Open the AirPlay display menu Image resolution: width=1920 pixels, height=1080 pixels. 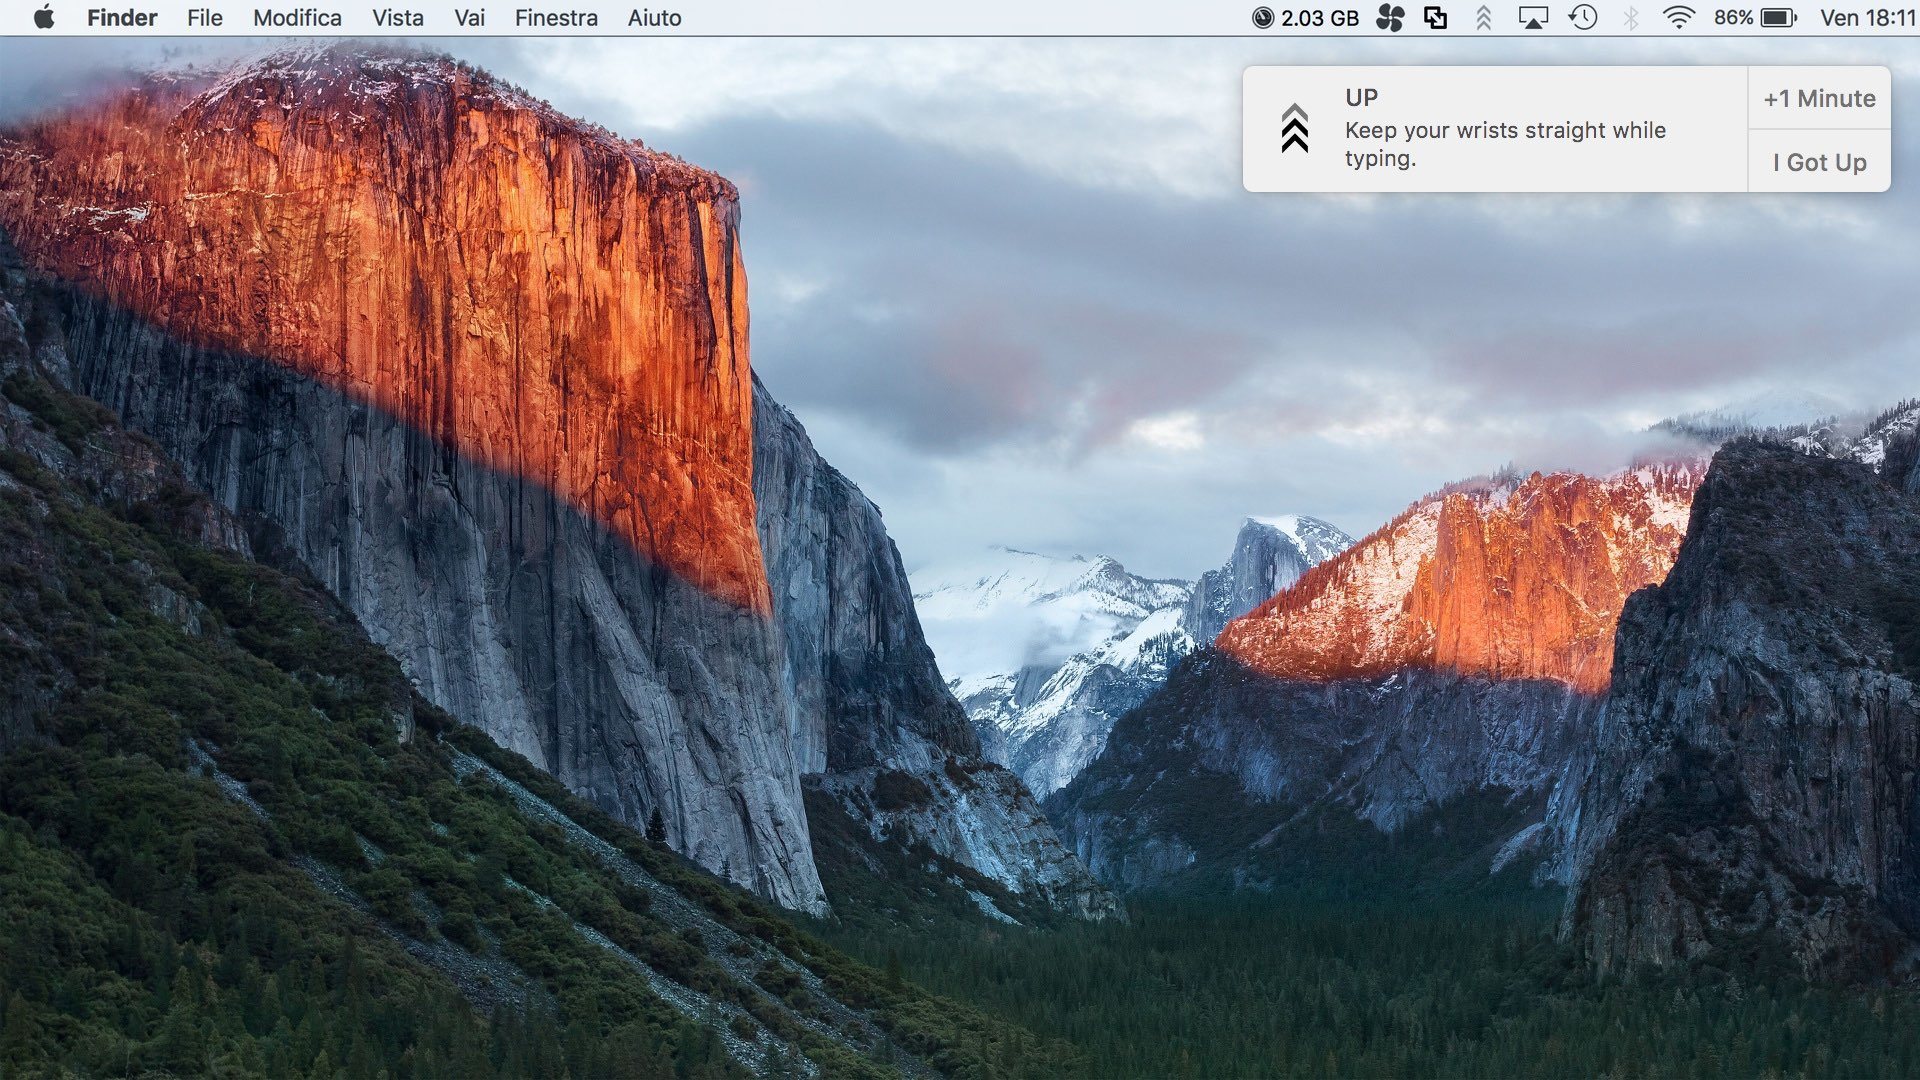click(x=1533, y=18)
